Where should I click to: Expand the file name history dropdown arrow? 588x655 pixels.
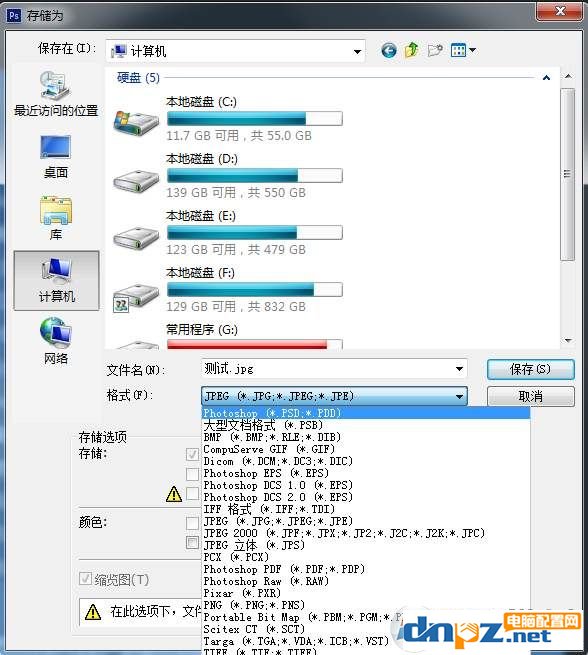coord(459,369)
